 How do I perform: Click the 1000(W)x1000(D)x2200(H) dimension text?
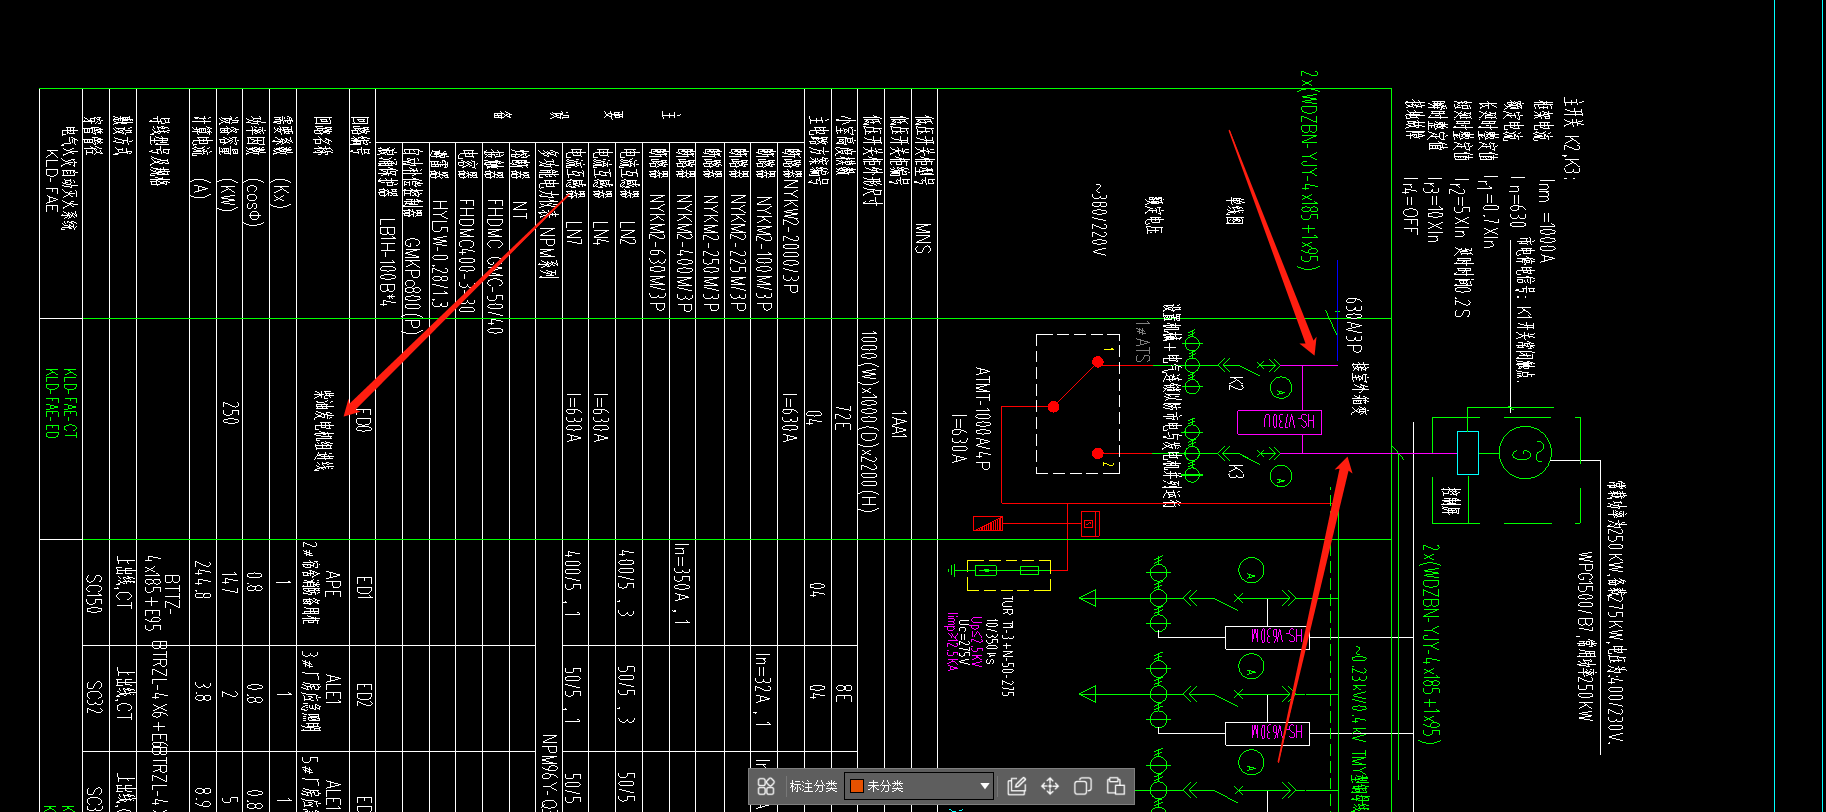point(868,422)
